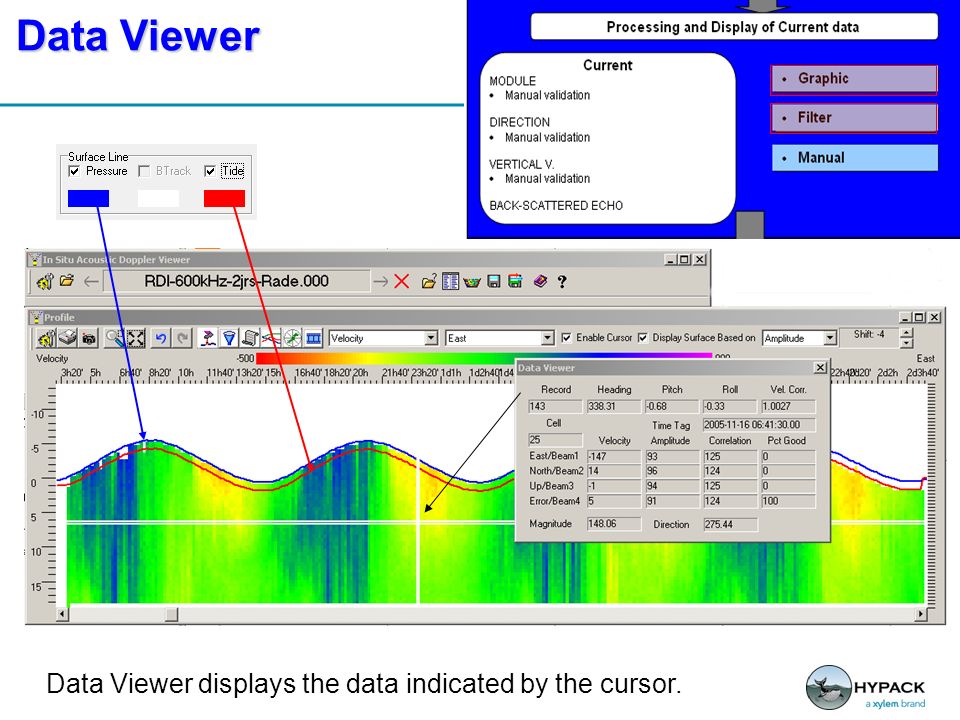
Task: Click the scroll document icon in Profile toolbar
Action: pos(250,338)
